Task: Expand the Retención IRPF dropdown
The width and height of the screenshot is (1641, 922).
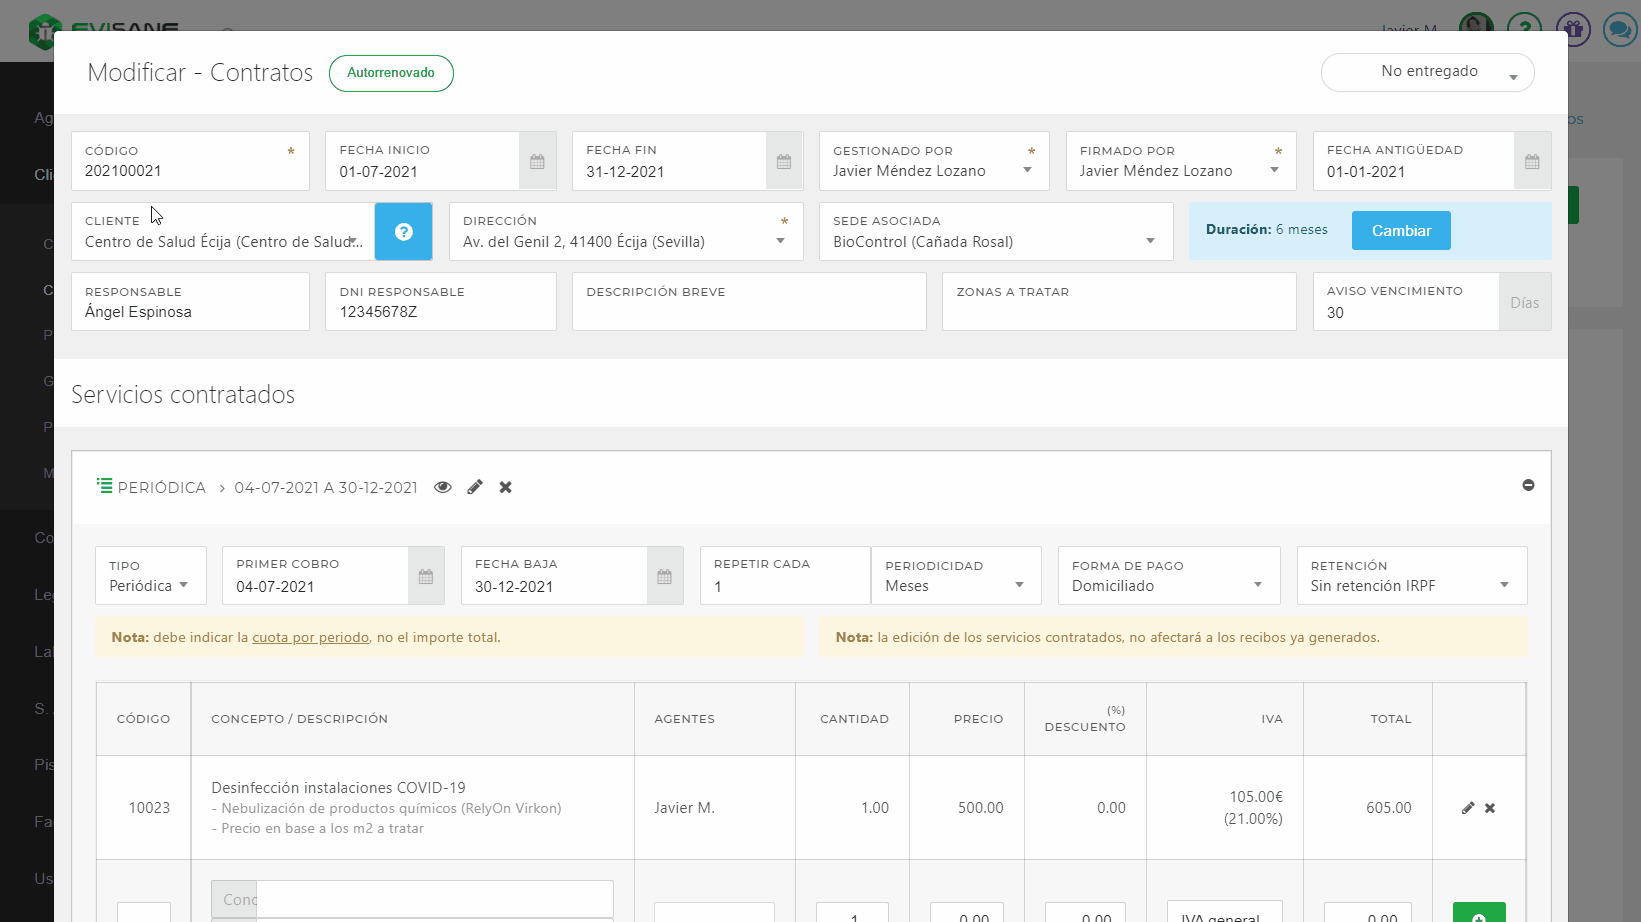Action: click(1410, 585)
